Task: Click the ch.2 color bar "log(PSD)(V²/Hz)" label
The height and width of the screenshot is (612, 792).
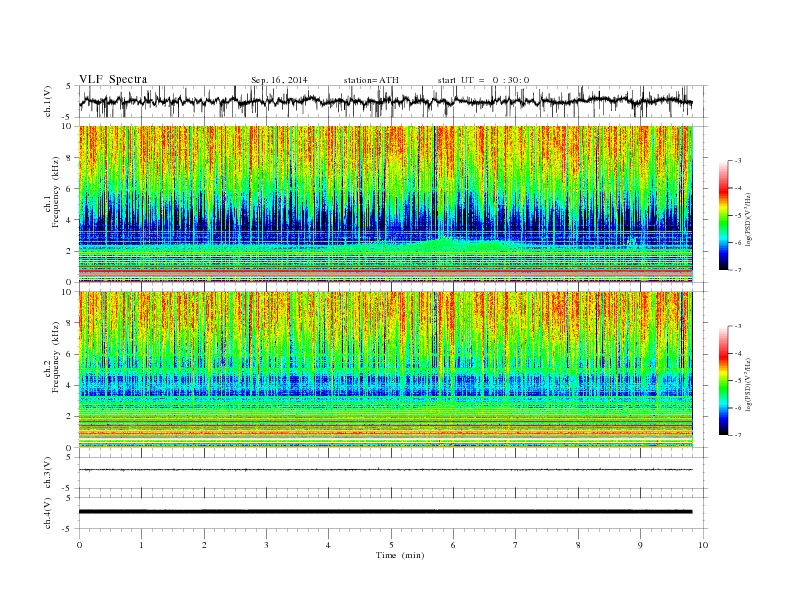Action: (748, 384)
